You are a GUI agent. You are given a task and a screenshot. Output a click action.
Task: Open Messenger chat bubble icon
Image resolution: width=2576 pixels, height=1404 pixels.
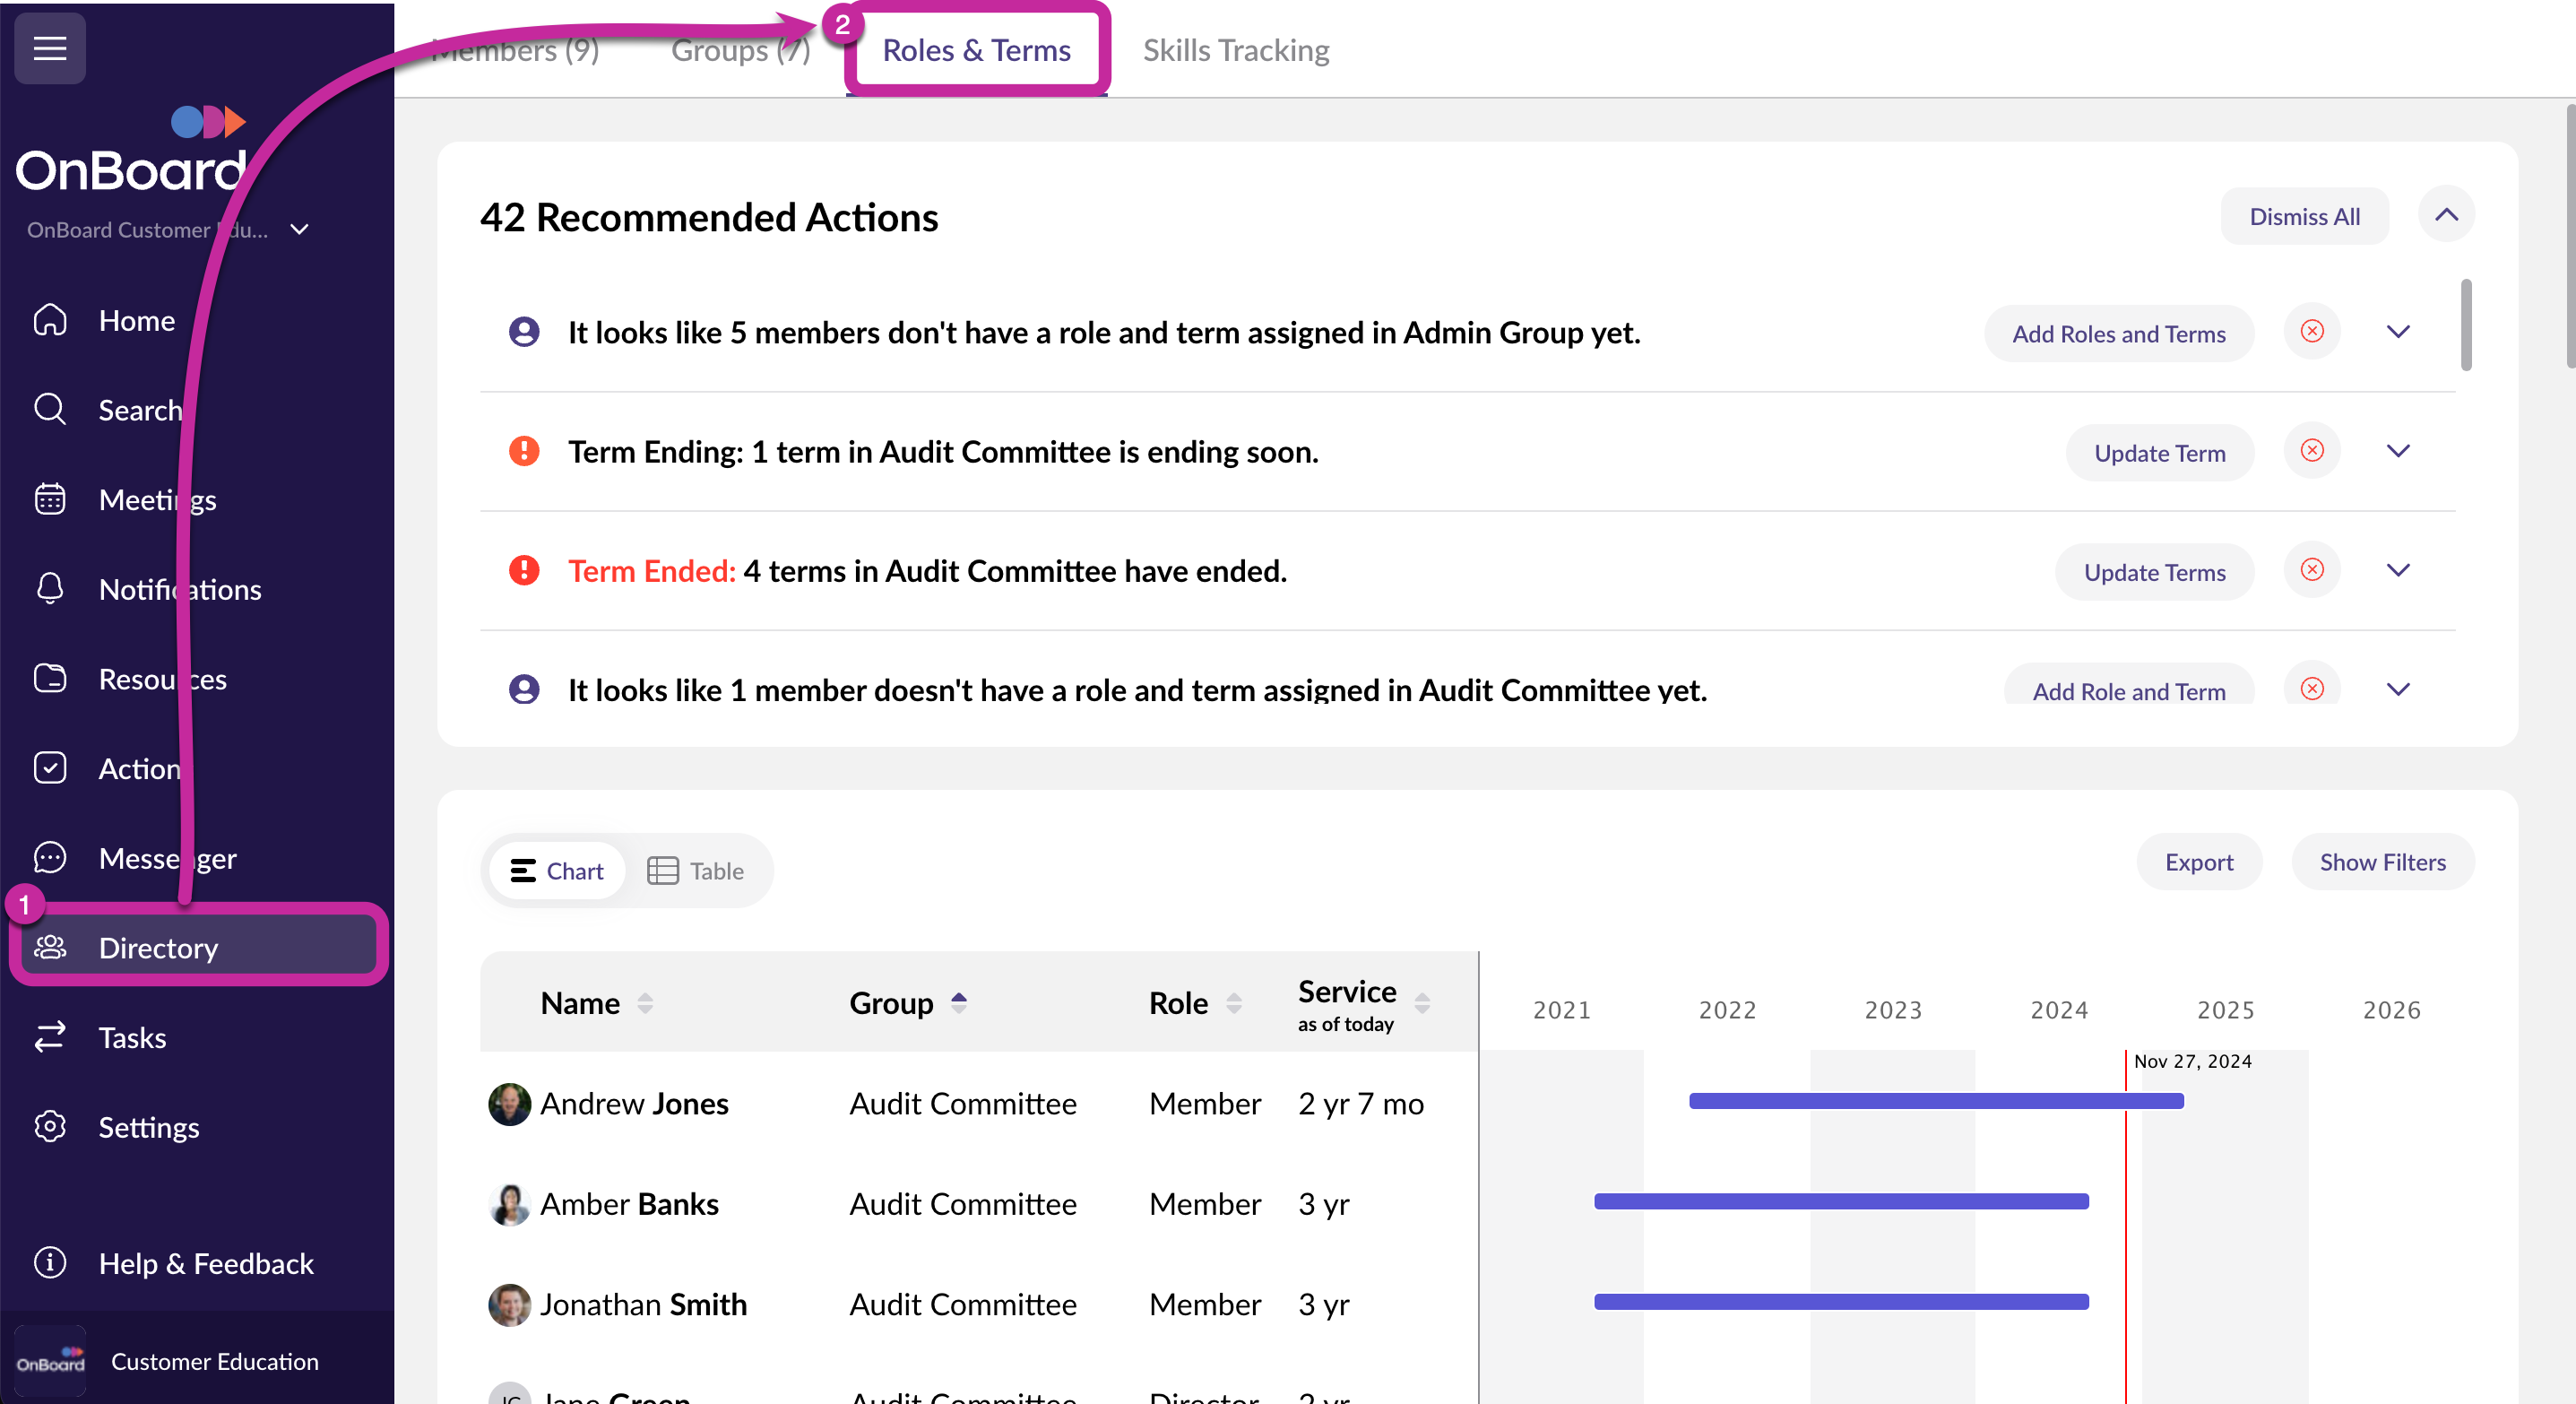coord(50,857)
